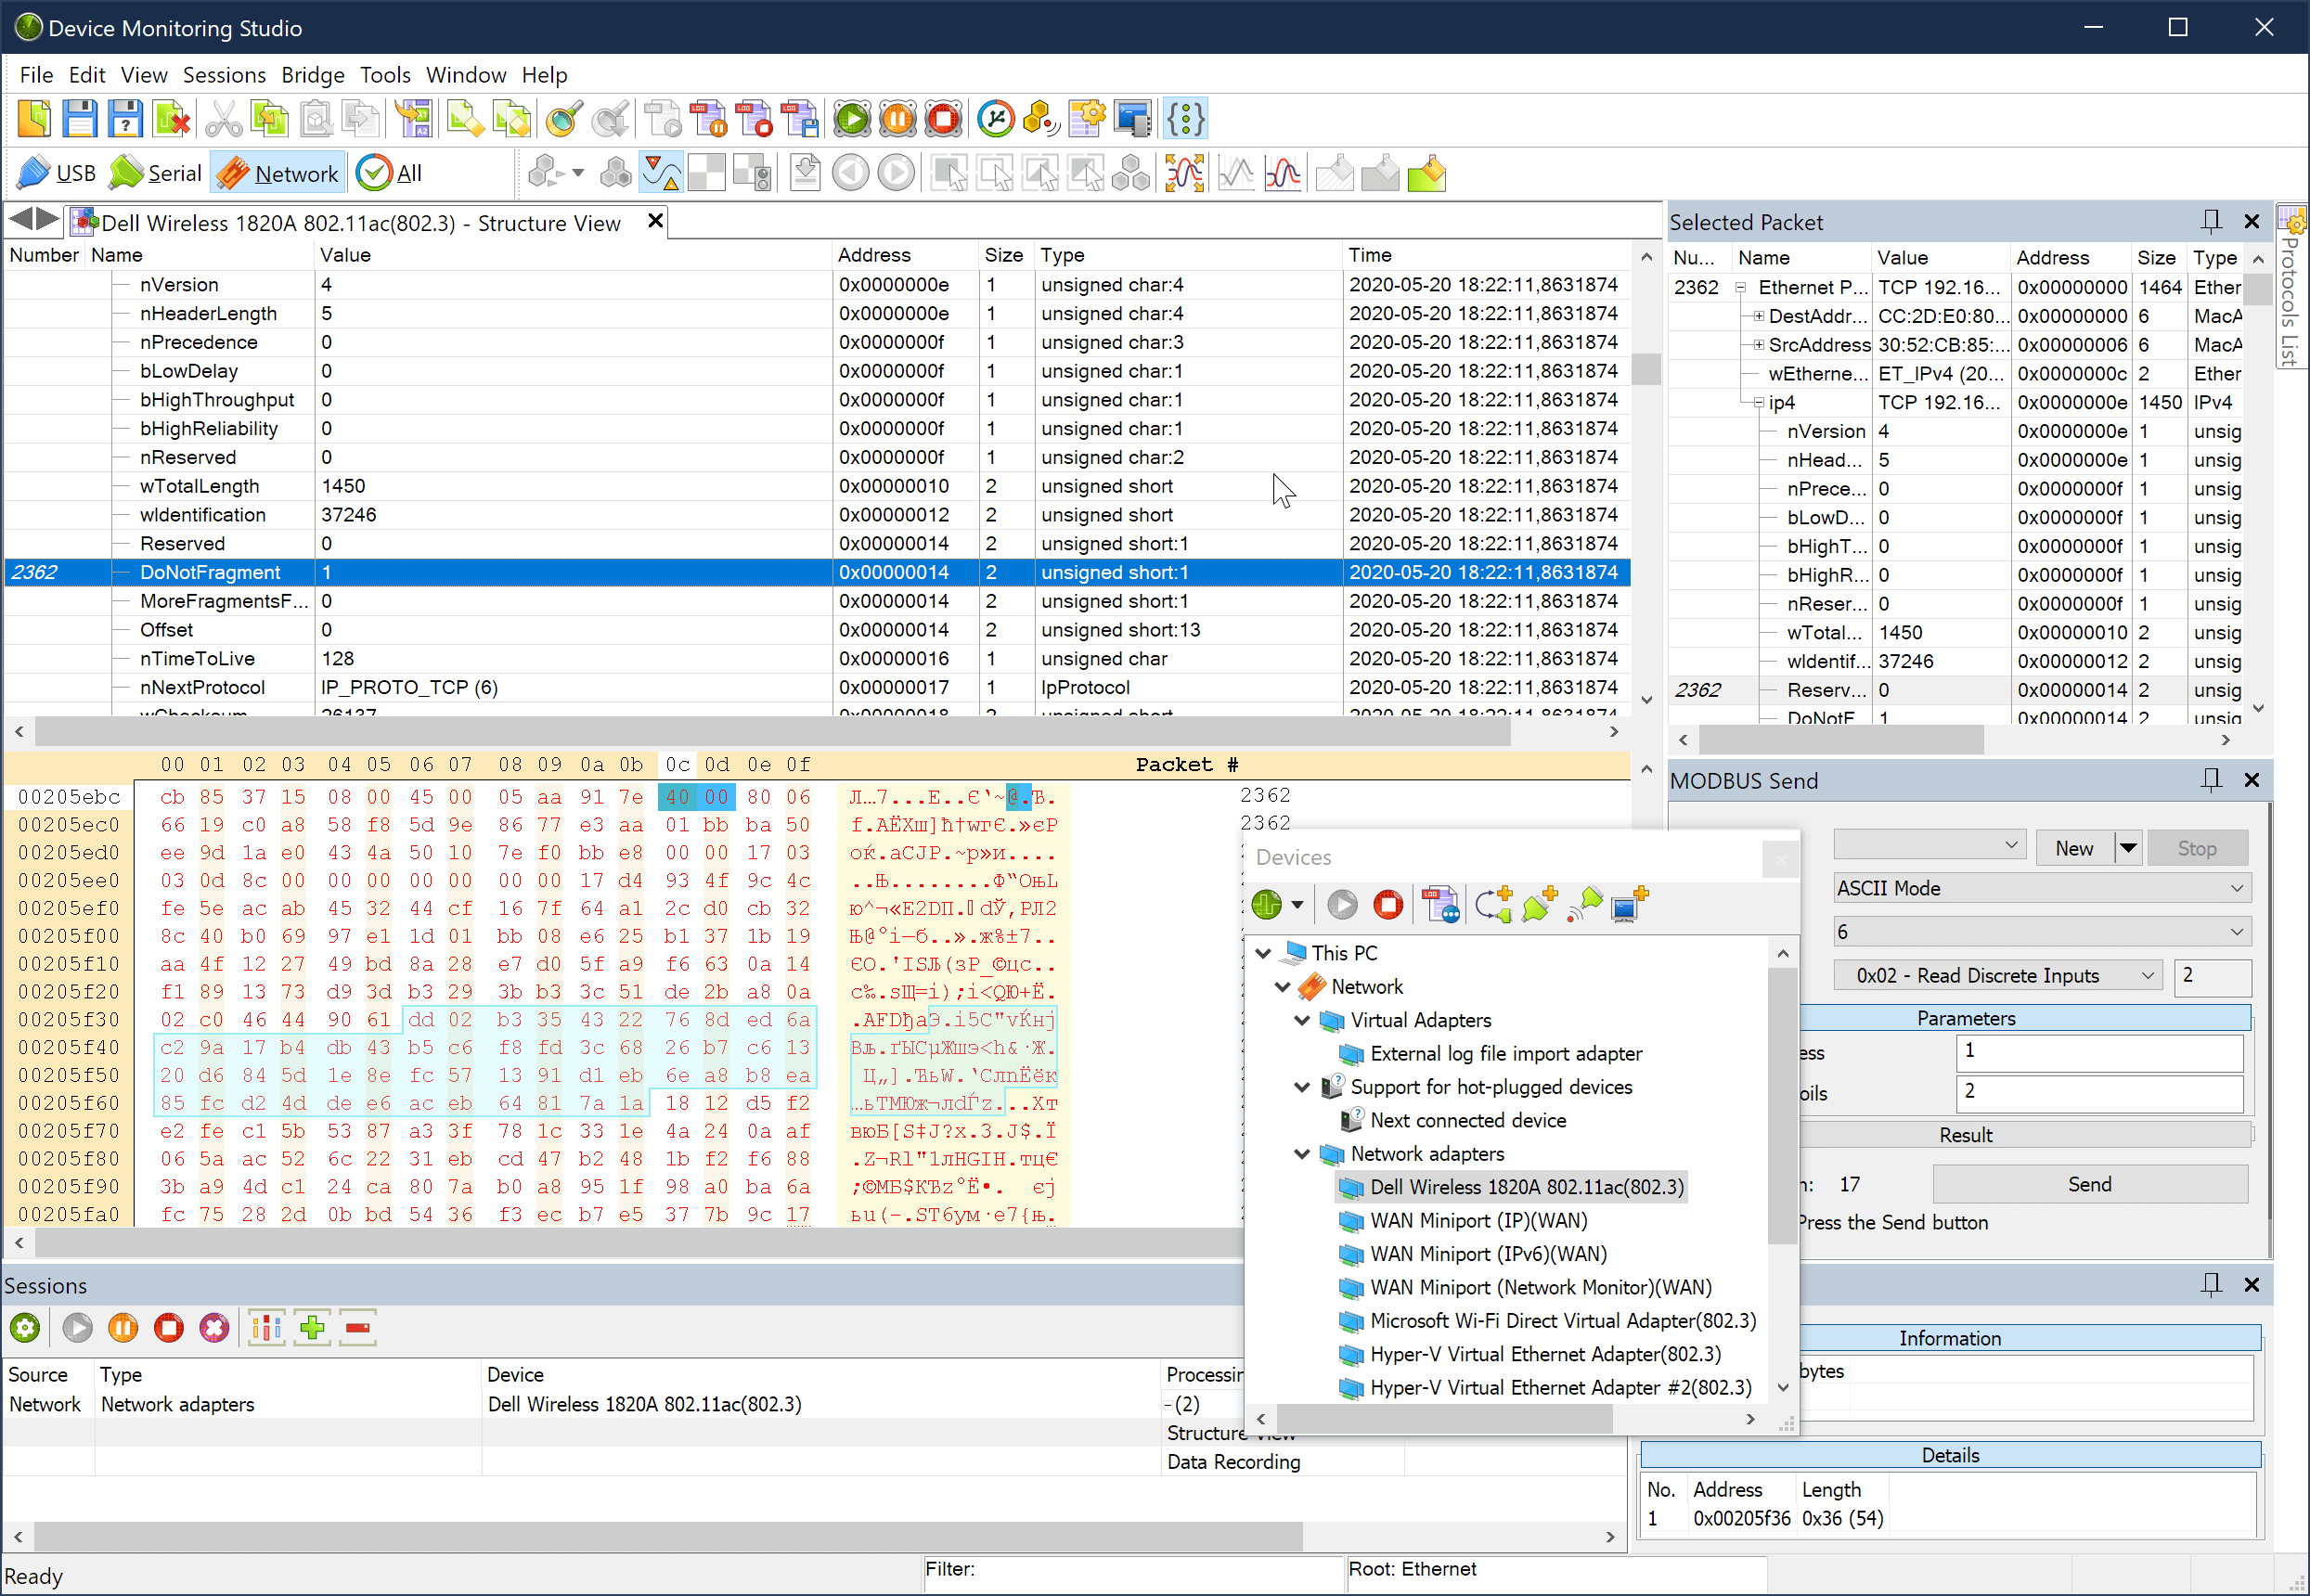Click the Save floppy disk icon
The image size is (2310, 1596).
click(79, 119)
